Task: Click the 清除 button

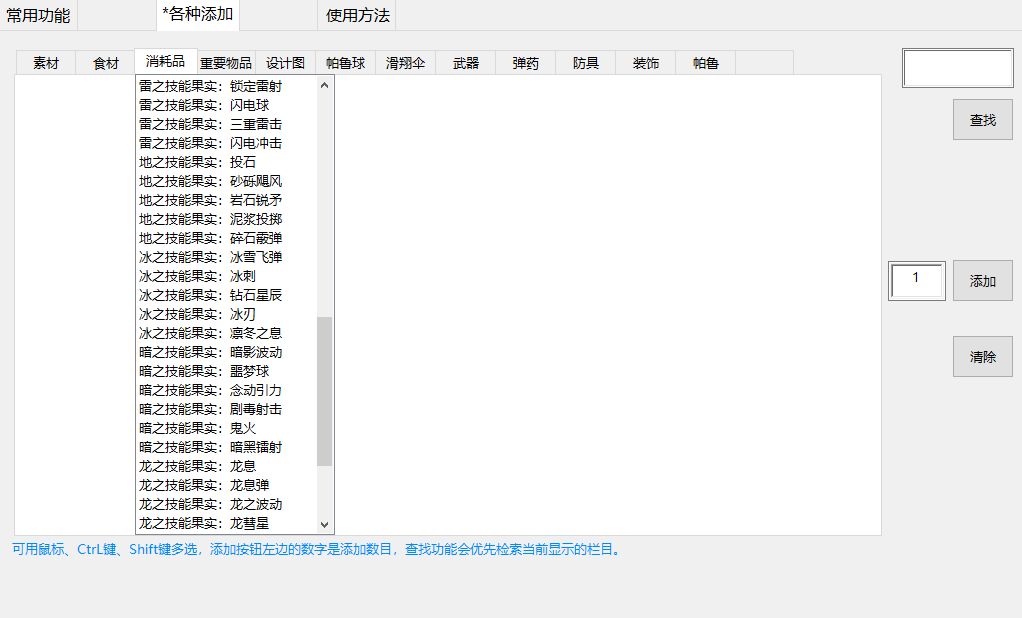Action: coord(982,356)
